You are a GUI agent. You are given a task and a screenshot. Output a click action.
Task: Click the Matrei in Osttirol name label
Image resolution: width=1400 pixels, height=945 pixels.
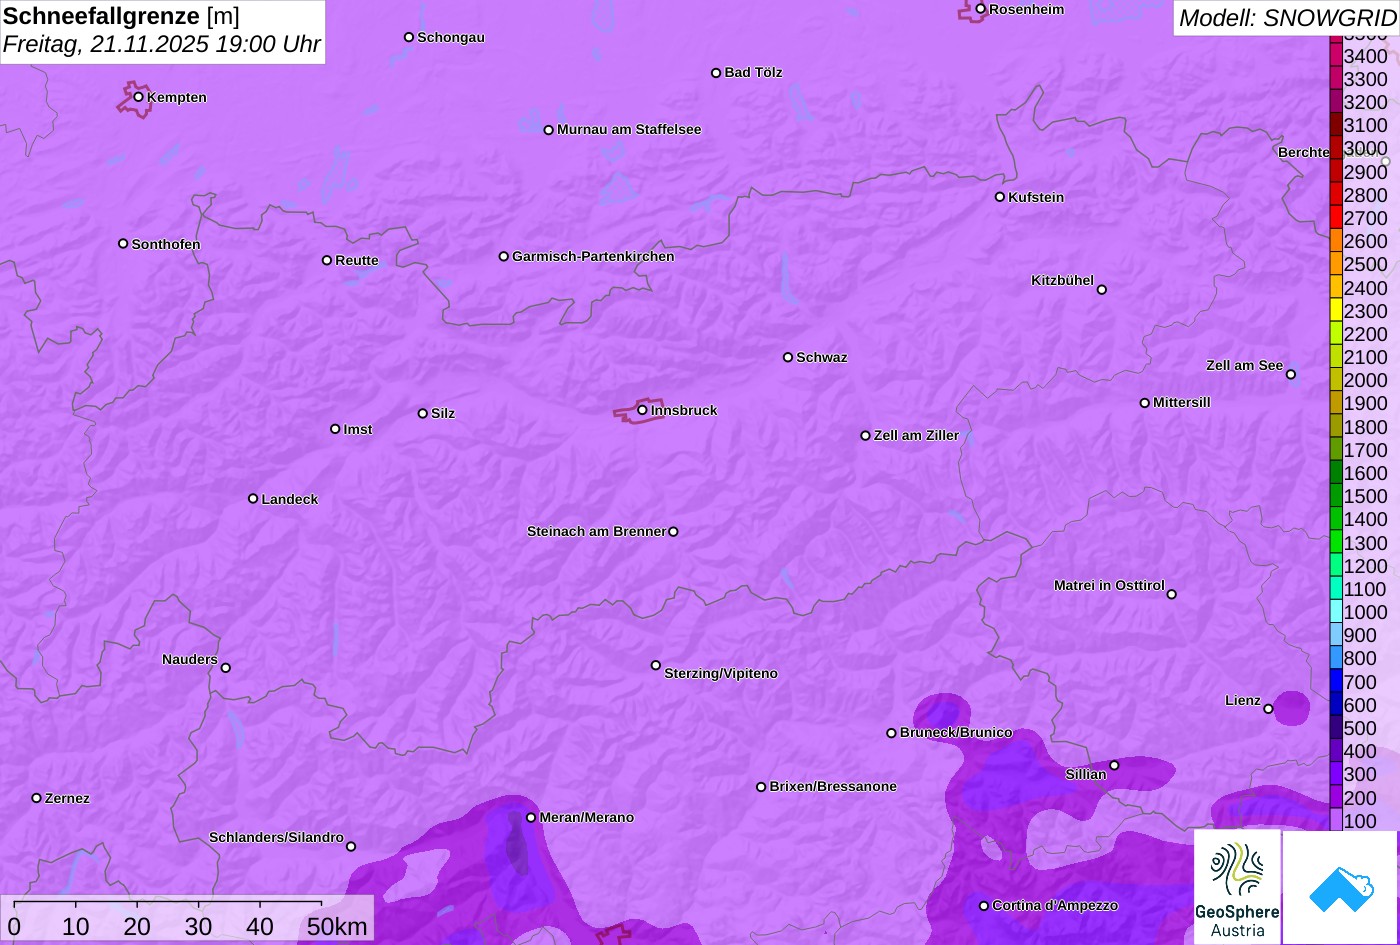1109,586
